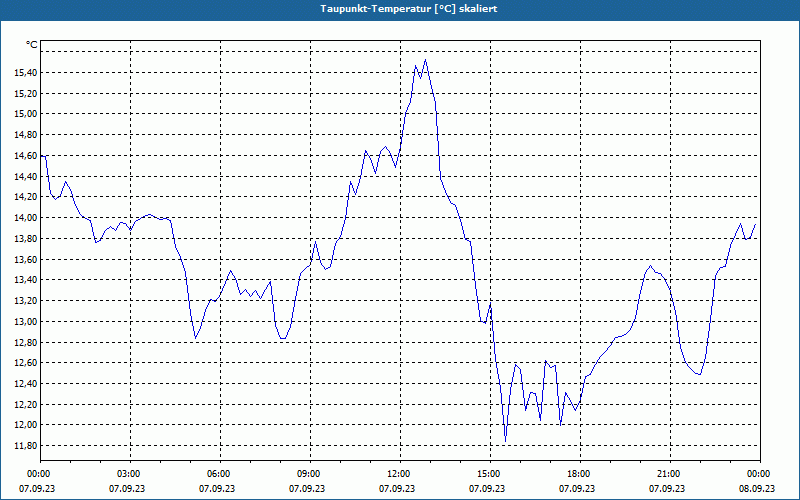
Task: Select the 12,80 y-axis label
Action: 26,342
